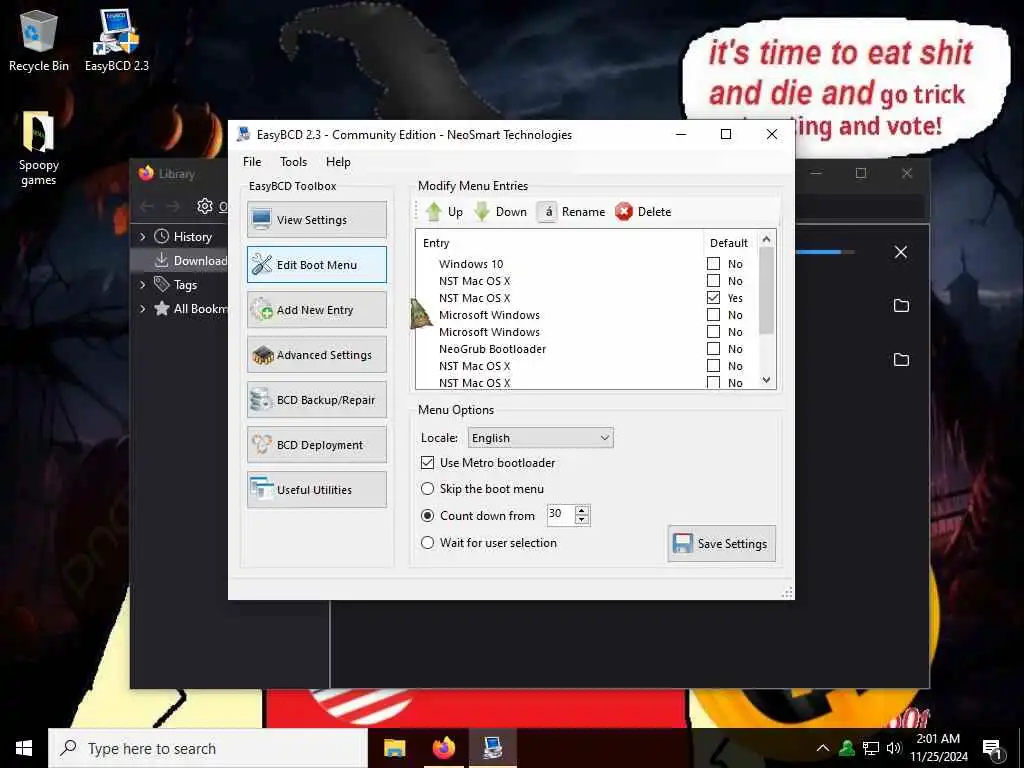Increase countdown with spinner up arrow
The height and width of the screenshot is (768, 1024).
tap(582, 510)
